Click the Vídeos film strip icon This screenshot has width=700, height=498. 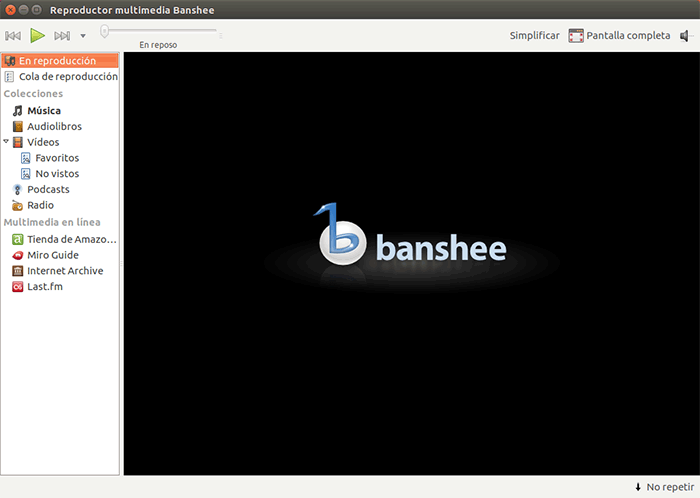(17, 142)
